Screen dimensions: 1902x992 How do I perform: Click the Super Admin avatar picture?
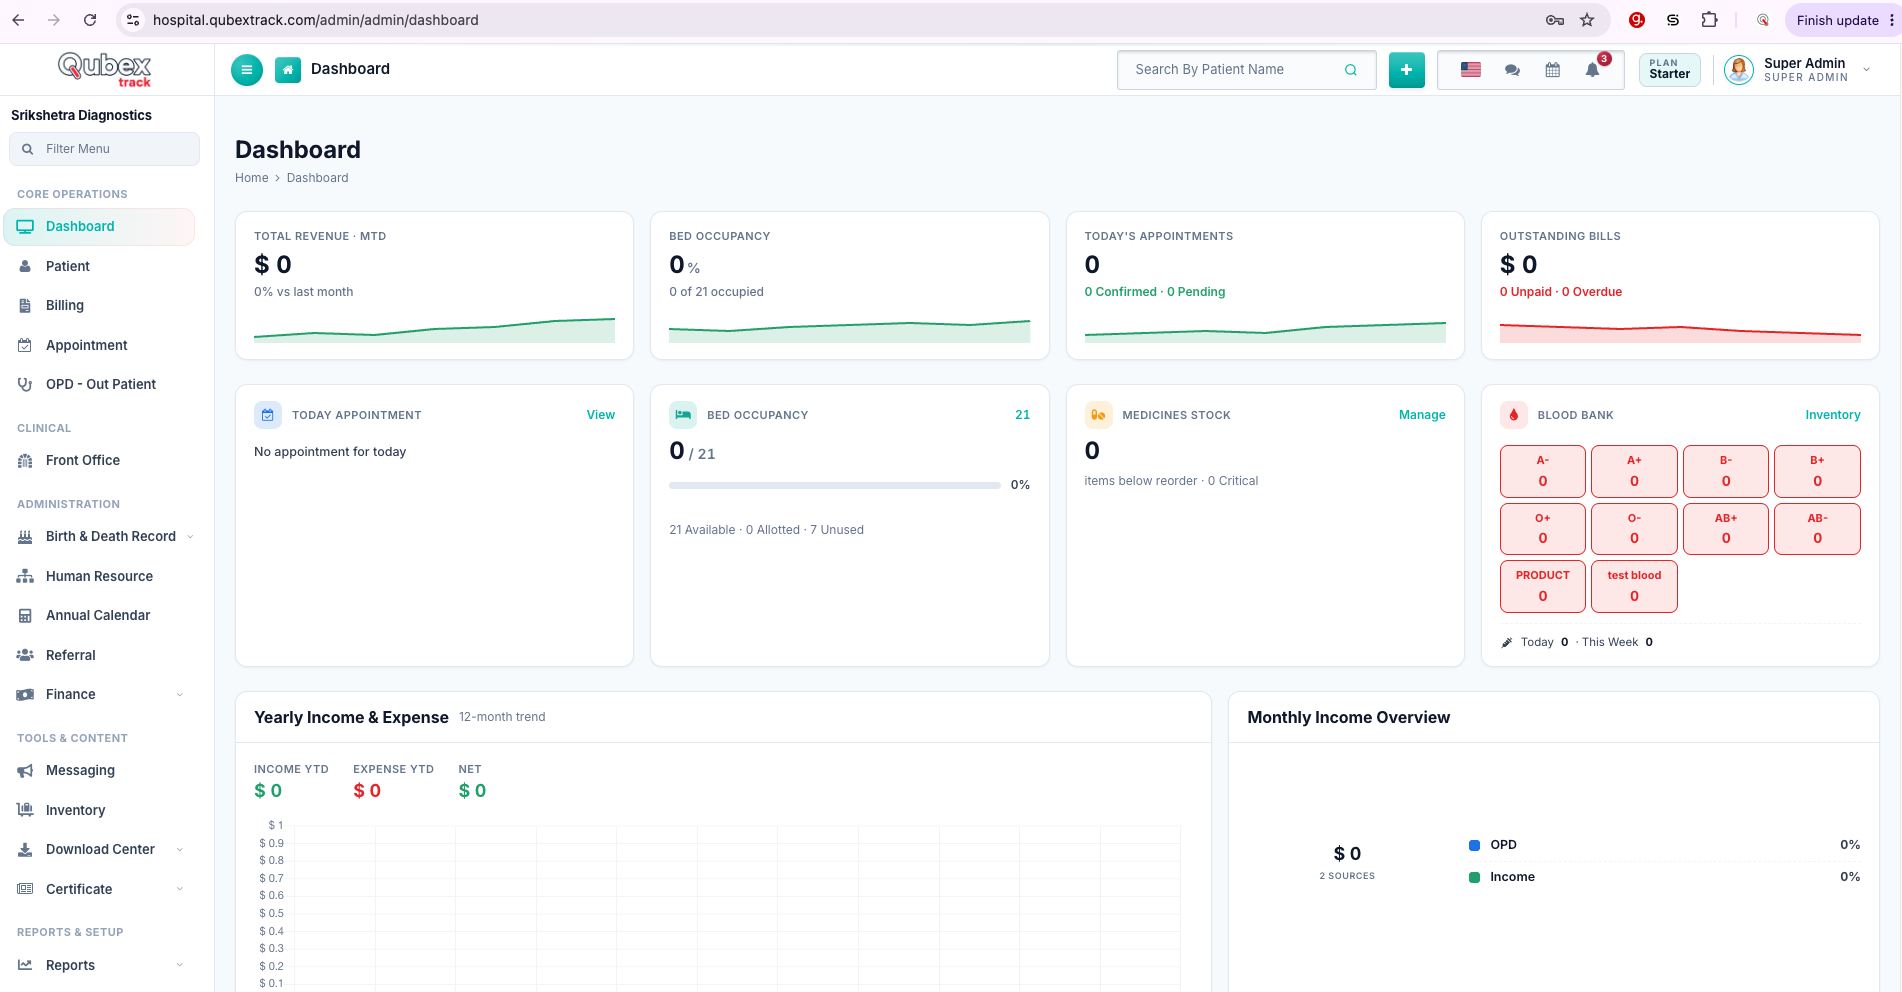pyautogui.click(x=1739, y=70)
